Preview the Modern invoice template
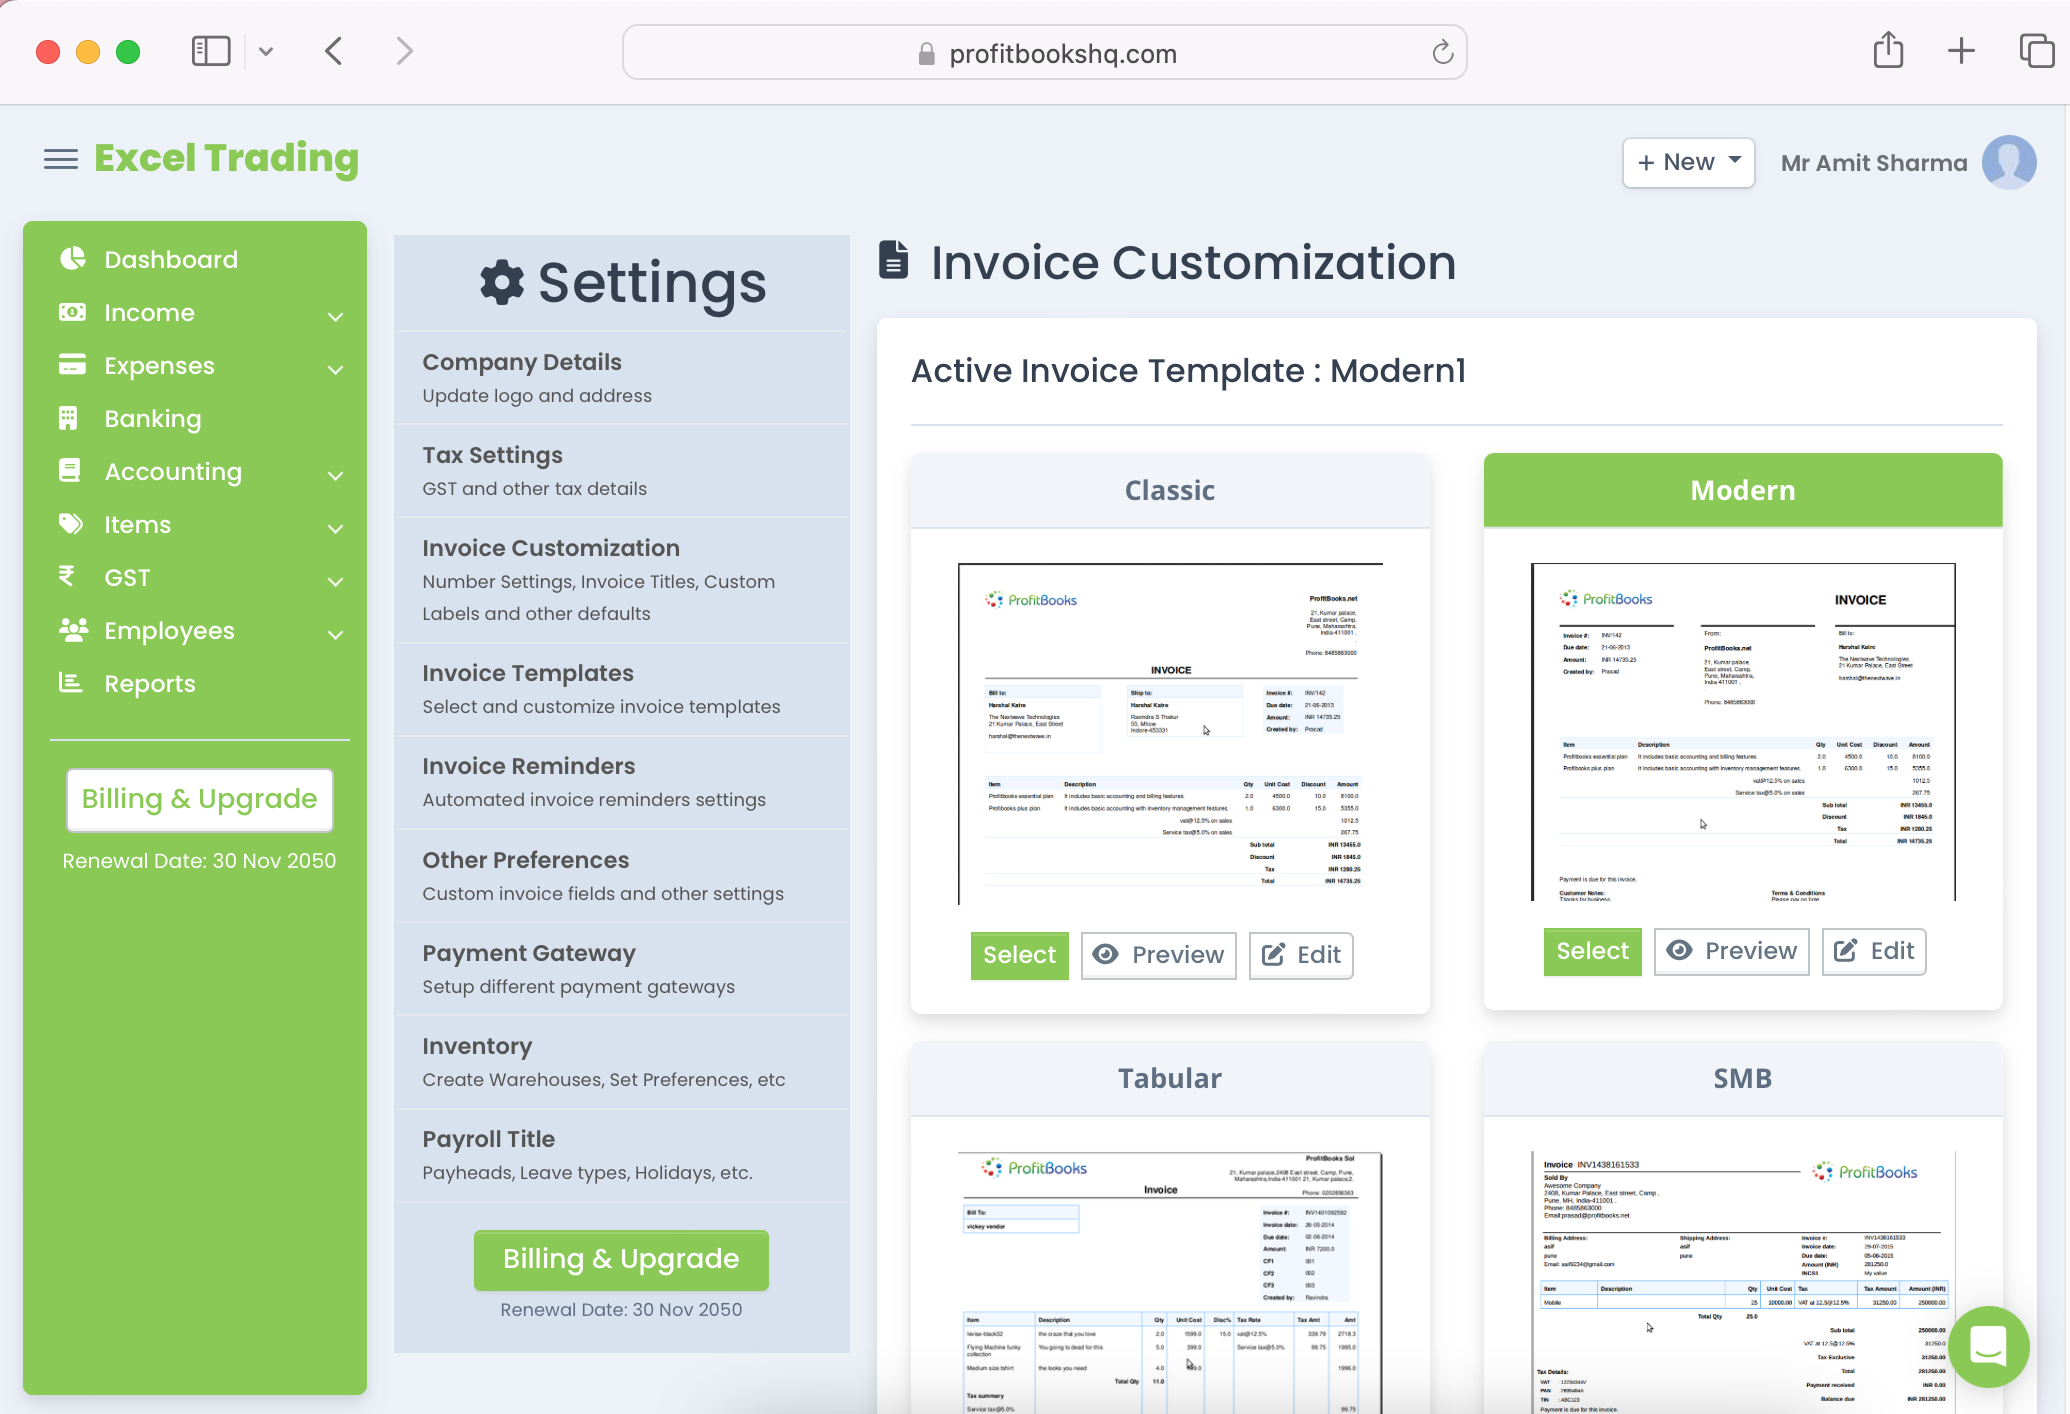Image resolution: width=2070 pixels, height=1414 pixels. coord(1731,951)
